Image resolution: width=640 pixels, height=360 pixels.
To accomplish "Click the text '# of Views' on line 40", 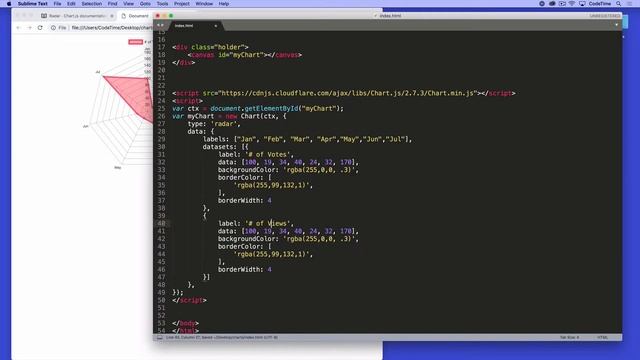I will 269,223.
